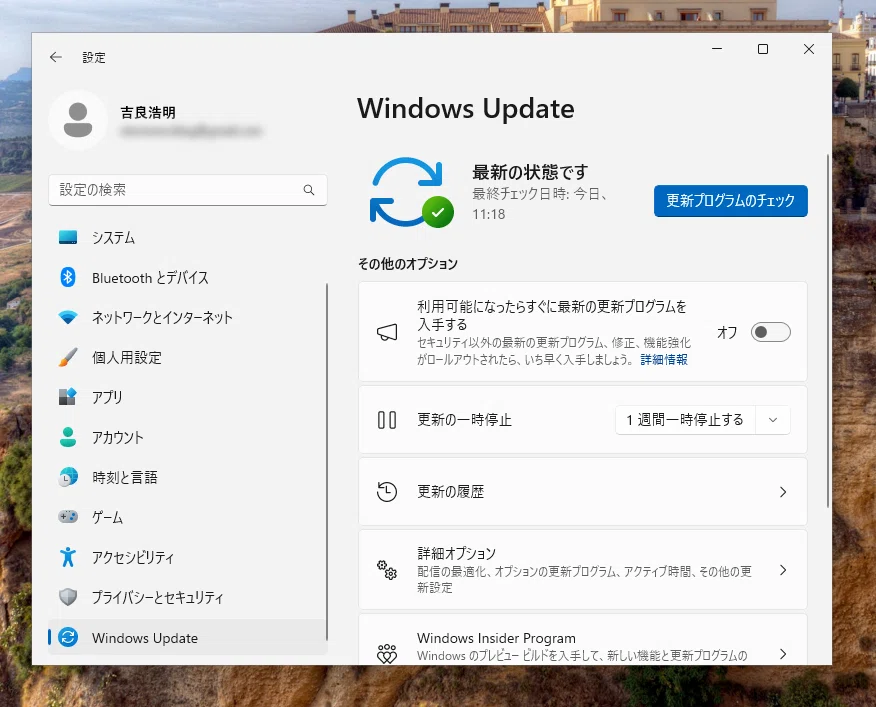Click the shield icon for プライバシーとセキュリティ

[68, 597]
